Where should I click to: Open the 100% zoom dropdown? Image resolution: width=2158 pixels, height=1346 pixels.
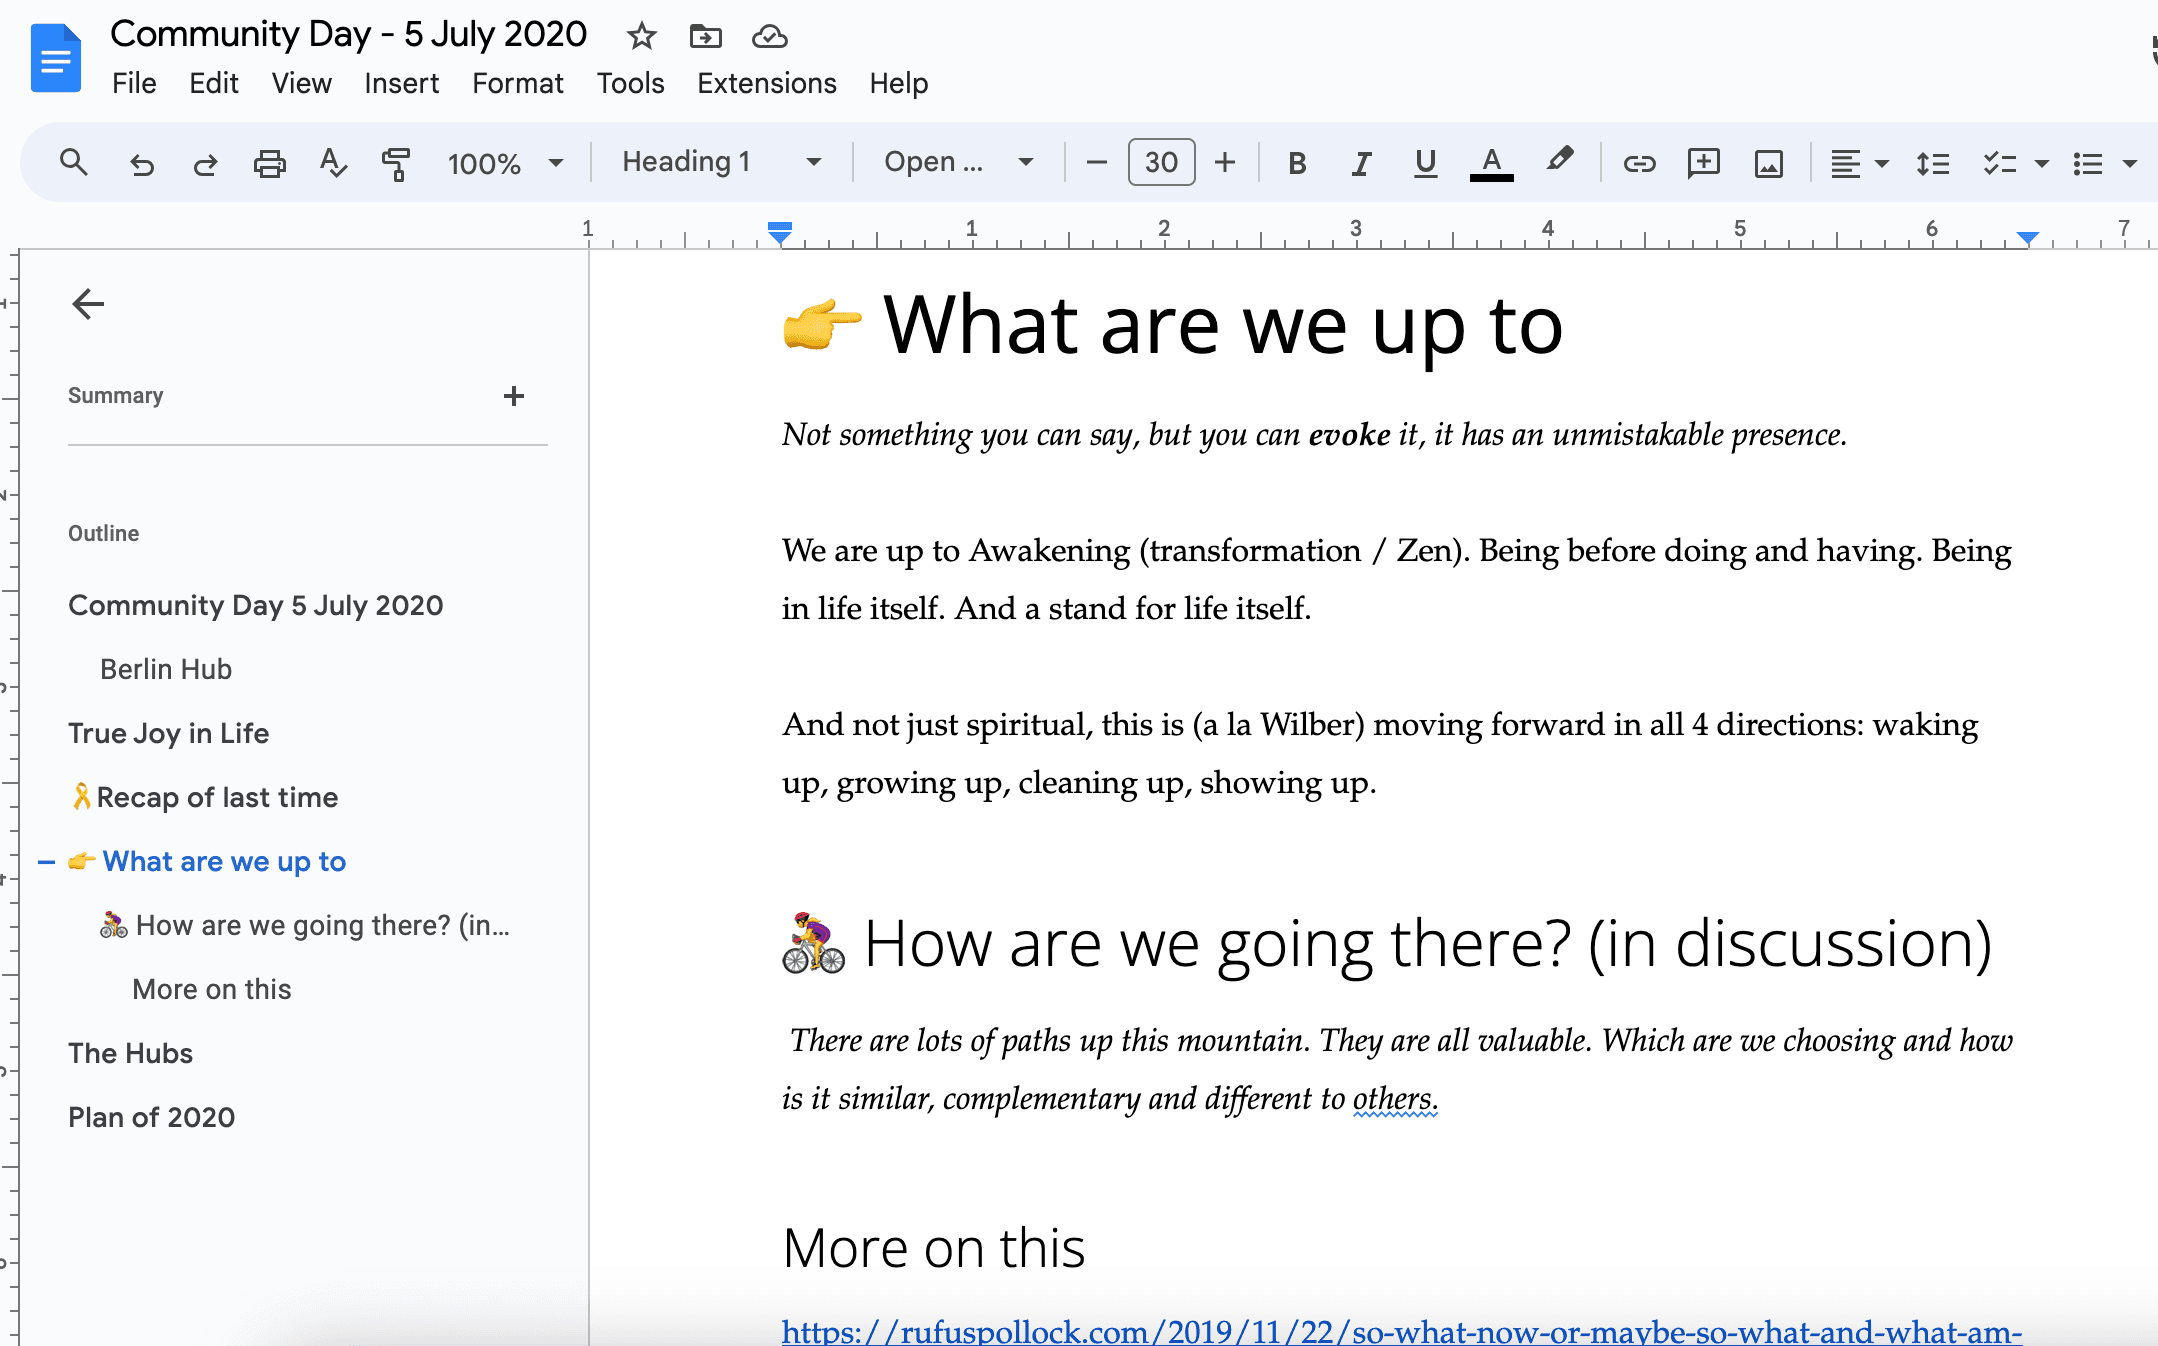505,163
